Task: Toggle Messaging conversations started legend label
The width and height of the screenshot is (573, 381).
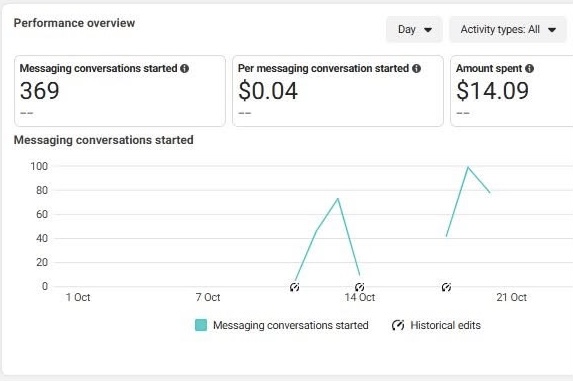Action: pyautogui.click(x=291, y=325)
